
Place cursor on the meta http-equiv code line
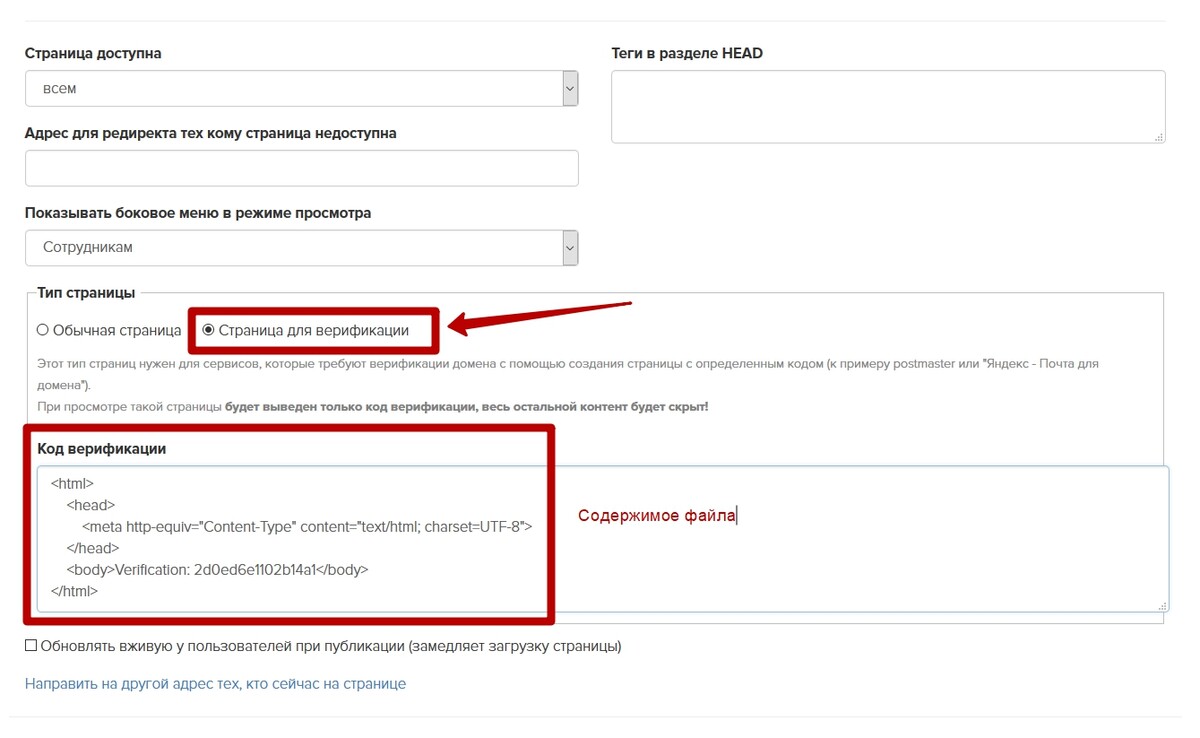coord(307,526)
